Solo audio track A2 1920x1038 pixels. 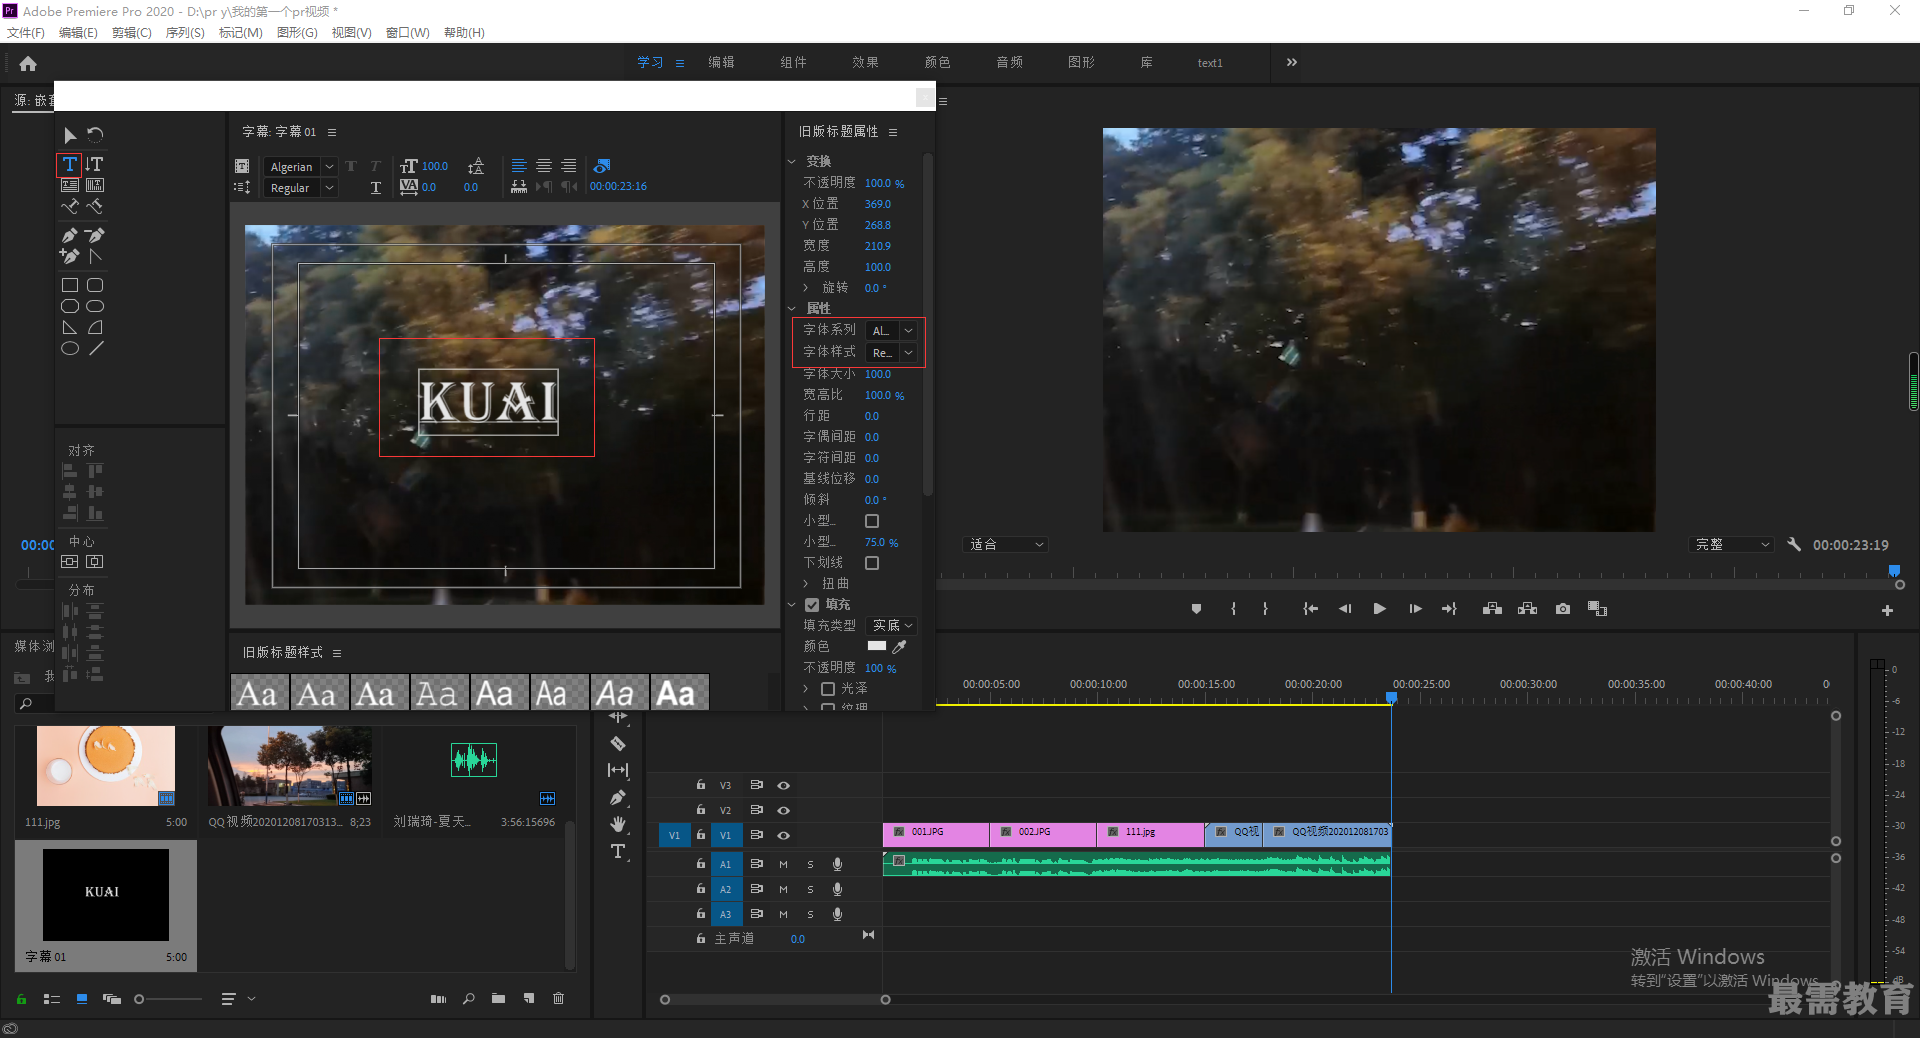click(x=810, y=889)
